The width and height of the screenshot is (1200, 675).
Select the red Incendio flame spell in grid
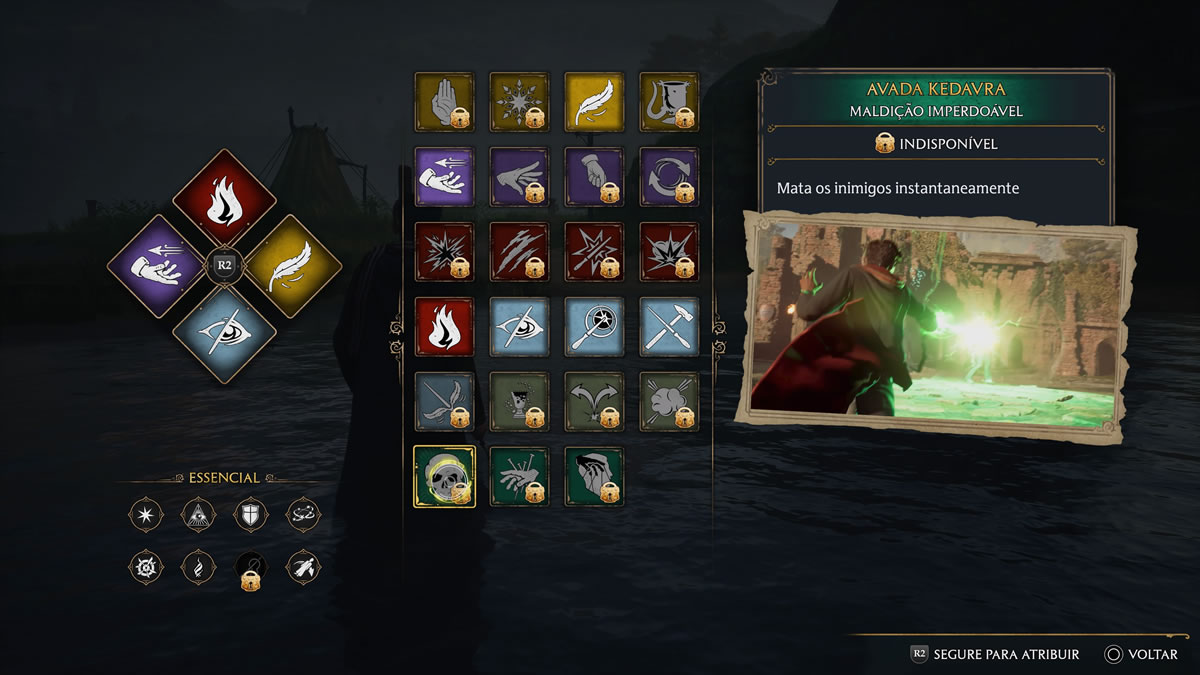point(444,327)
